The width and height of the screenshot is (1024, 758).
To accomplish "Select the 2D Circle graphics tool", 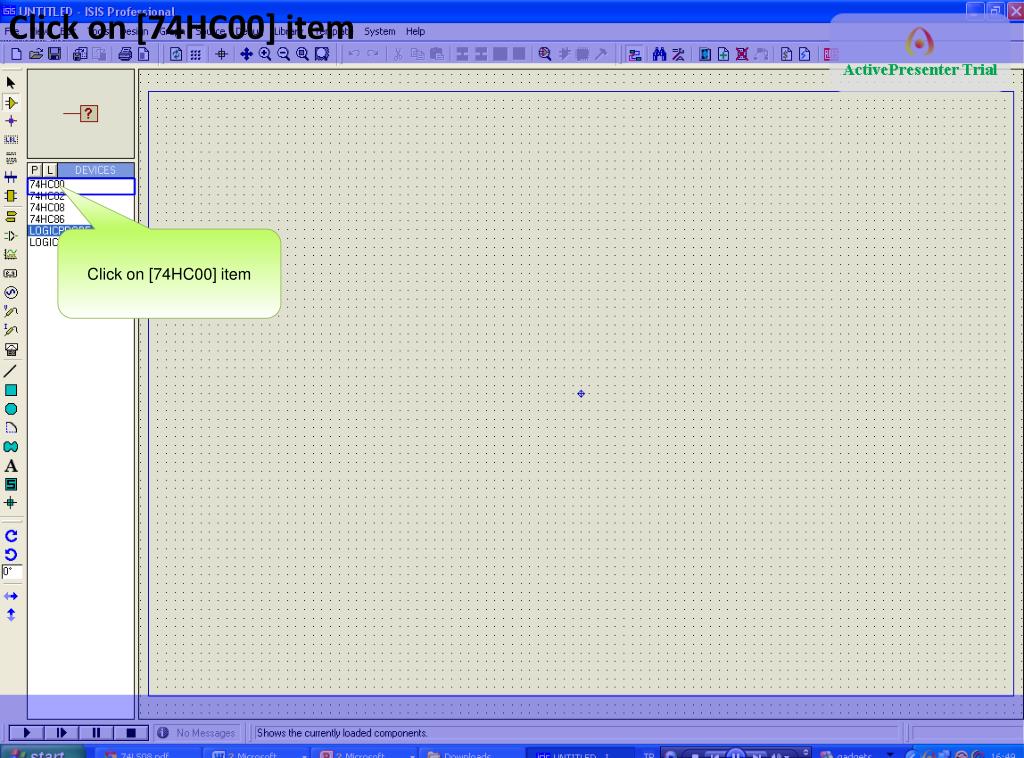I will (11, 409).
